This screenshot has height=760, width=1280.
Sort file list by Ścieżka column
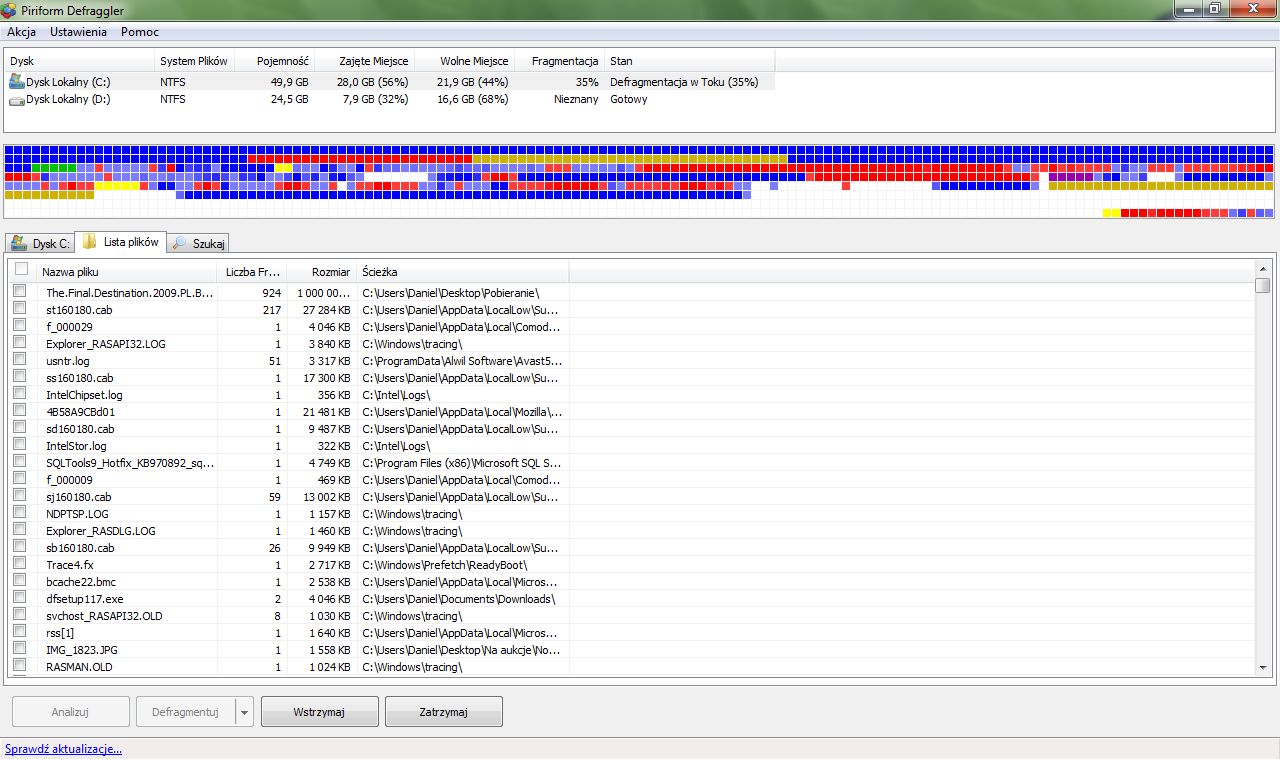tap(463, 271)
